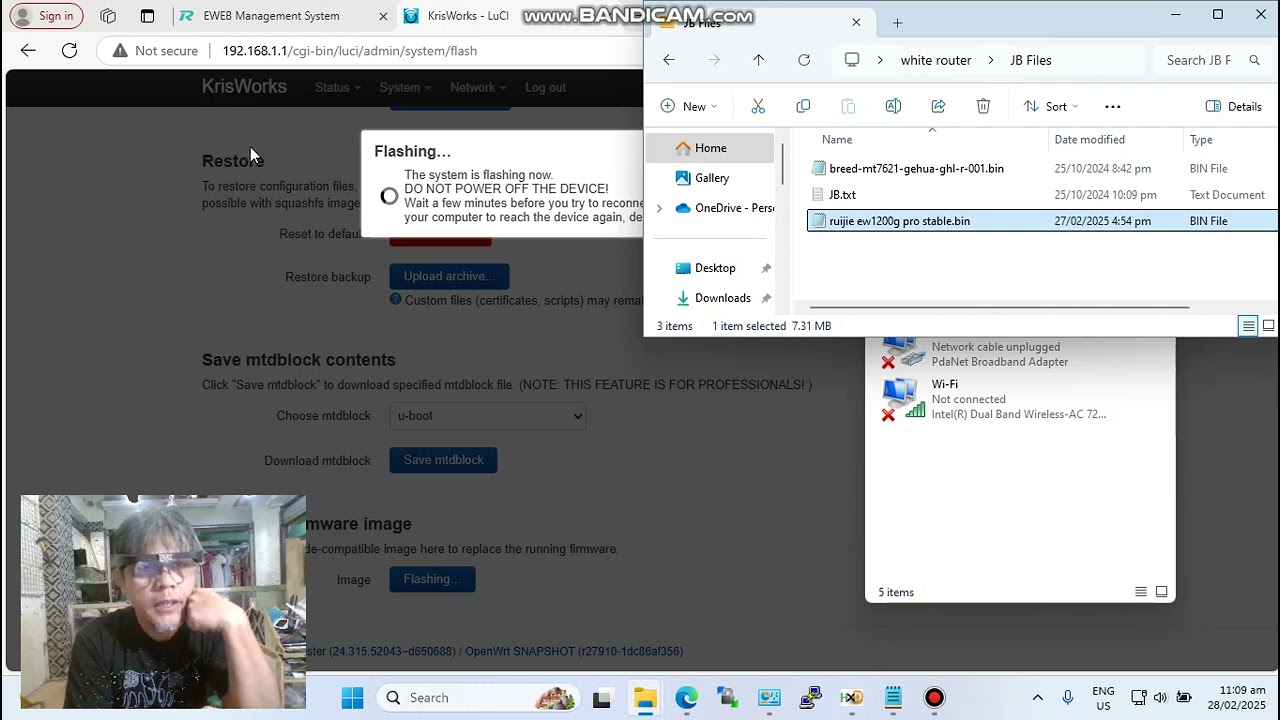The image size is (1280, 720).
Task: Open Notepad icon on the taskbar
Action: (893, 698)
